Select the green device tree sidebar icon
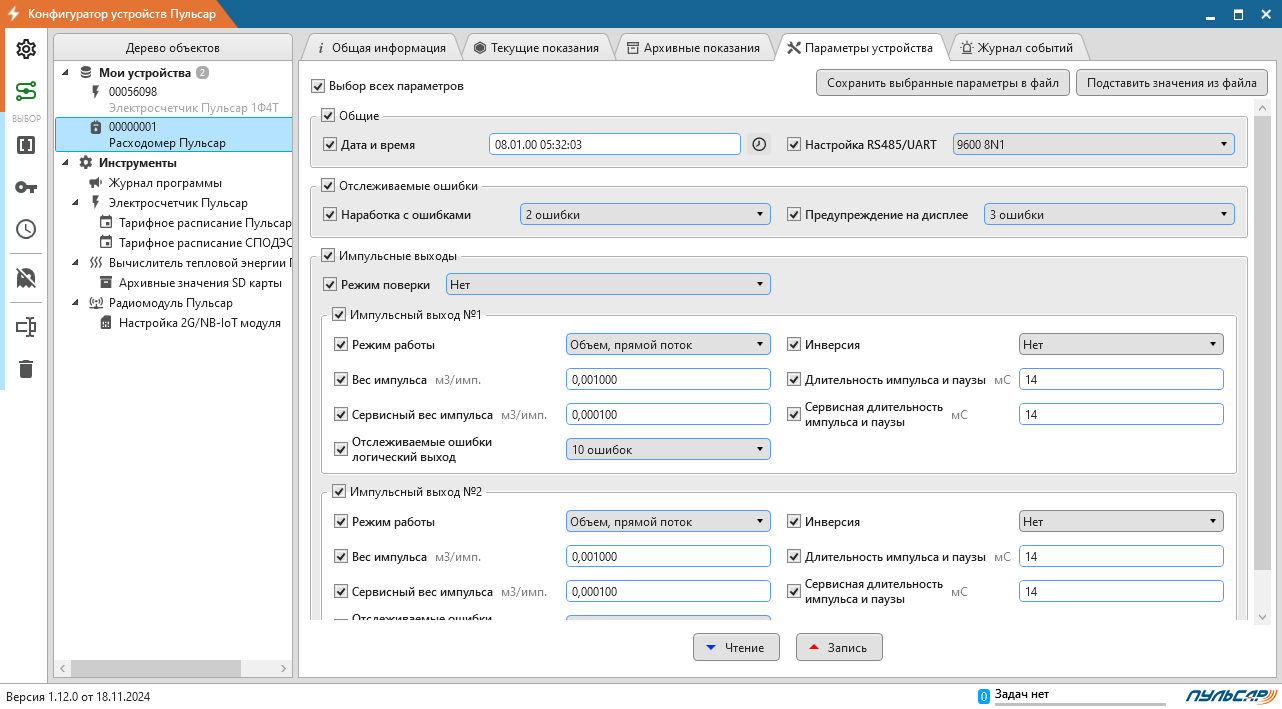 (x=26, y=91)
